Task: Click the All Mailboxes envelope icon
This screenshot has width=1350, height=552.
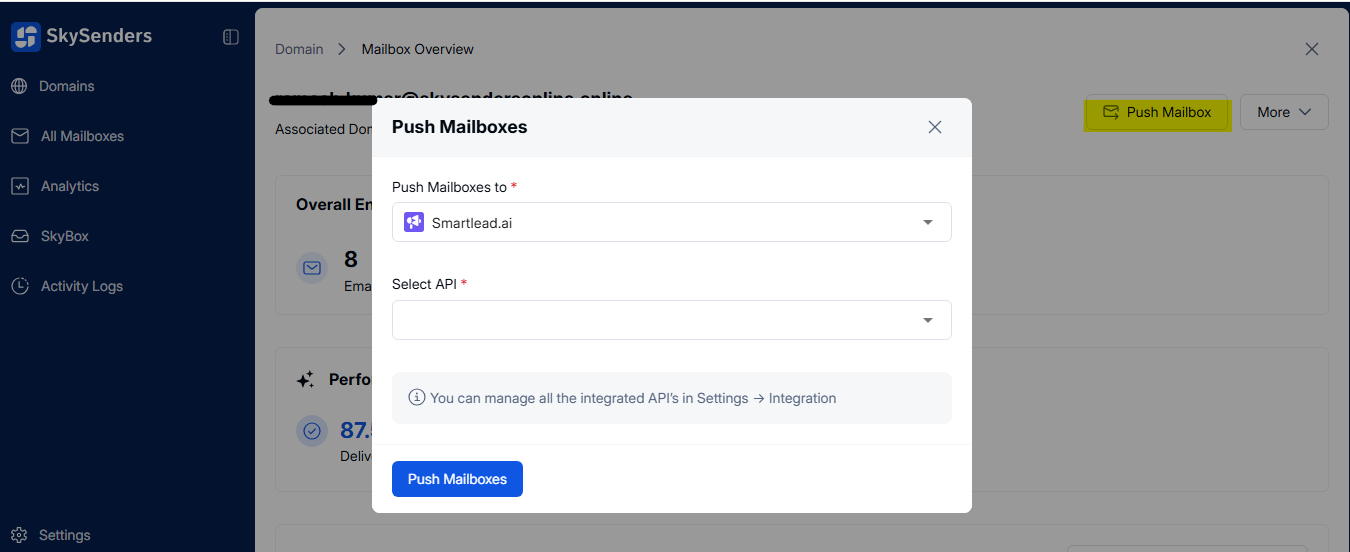Action: [x=20, y=136]
